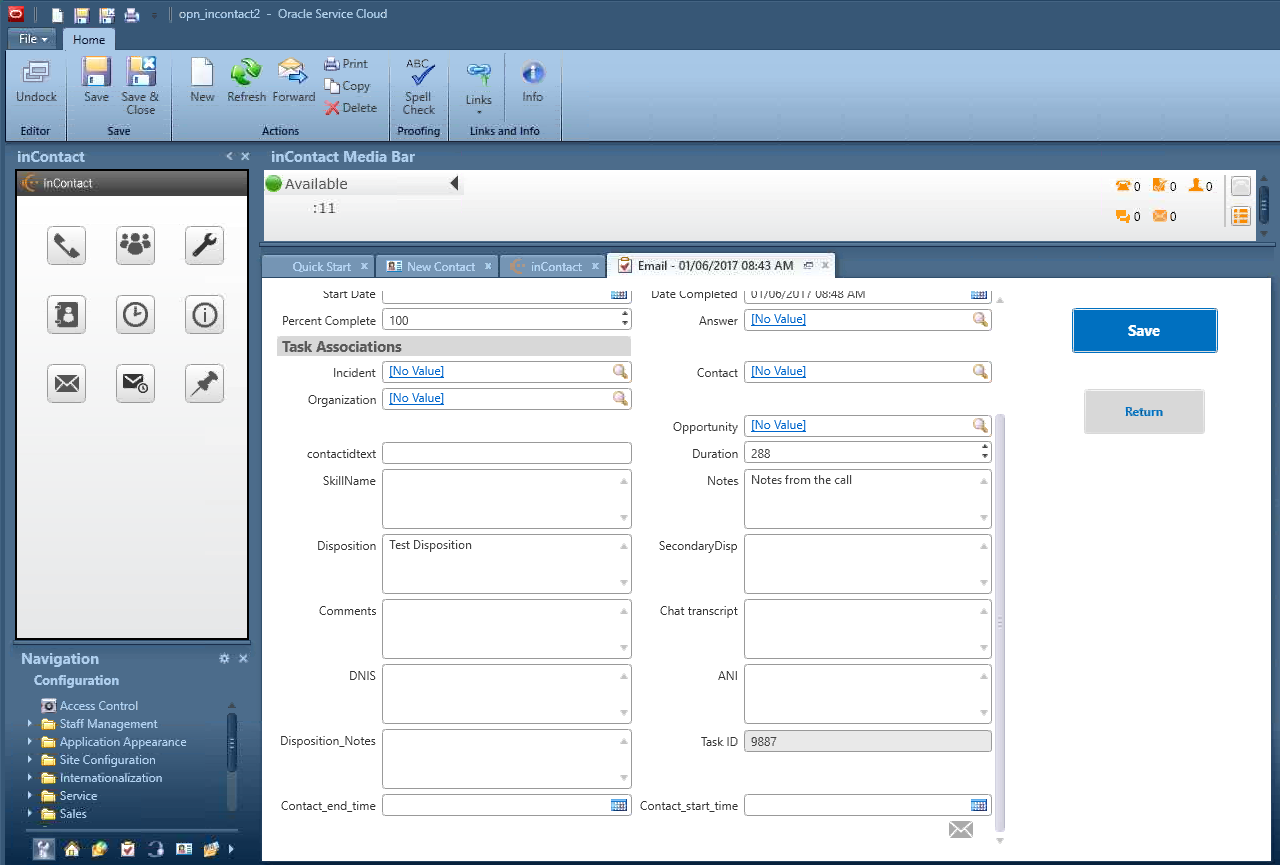Expand the Site Configuration folder

pyautogui.click(x=29, y=760)
